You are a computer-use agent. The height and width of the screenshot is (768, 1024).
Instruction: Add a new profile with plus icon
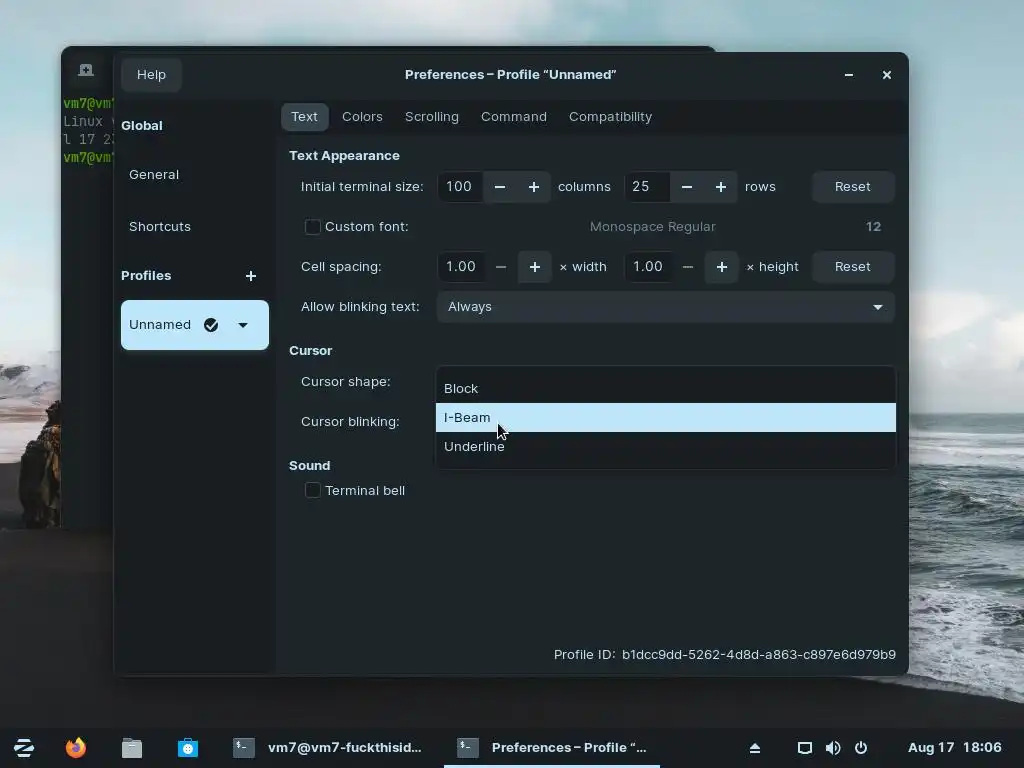click(251, 276)
